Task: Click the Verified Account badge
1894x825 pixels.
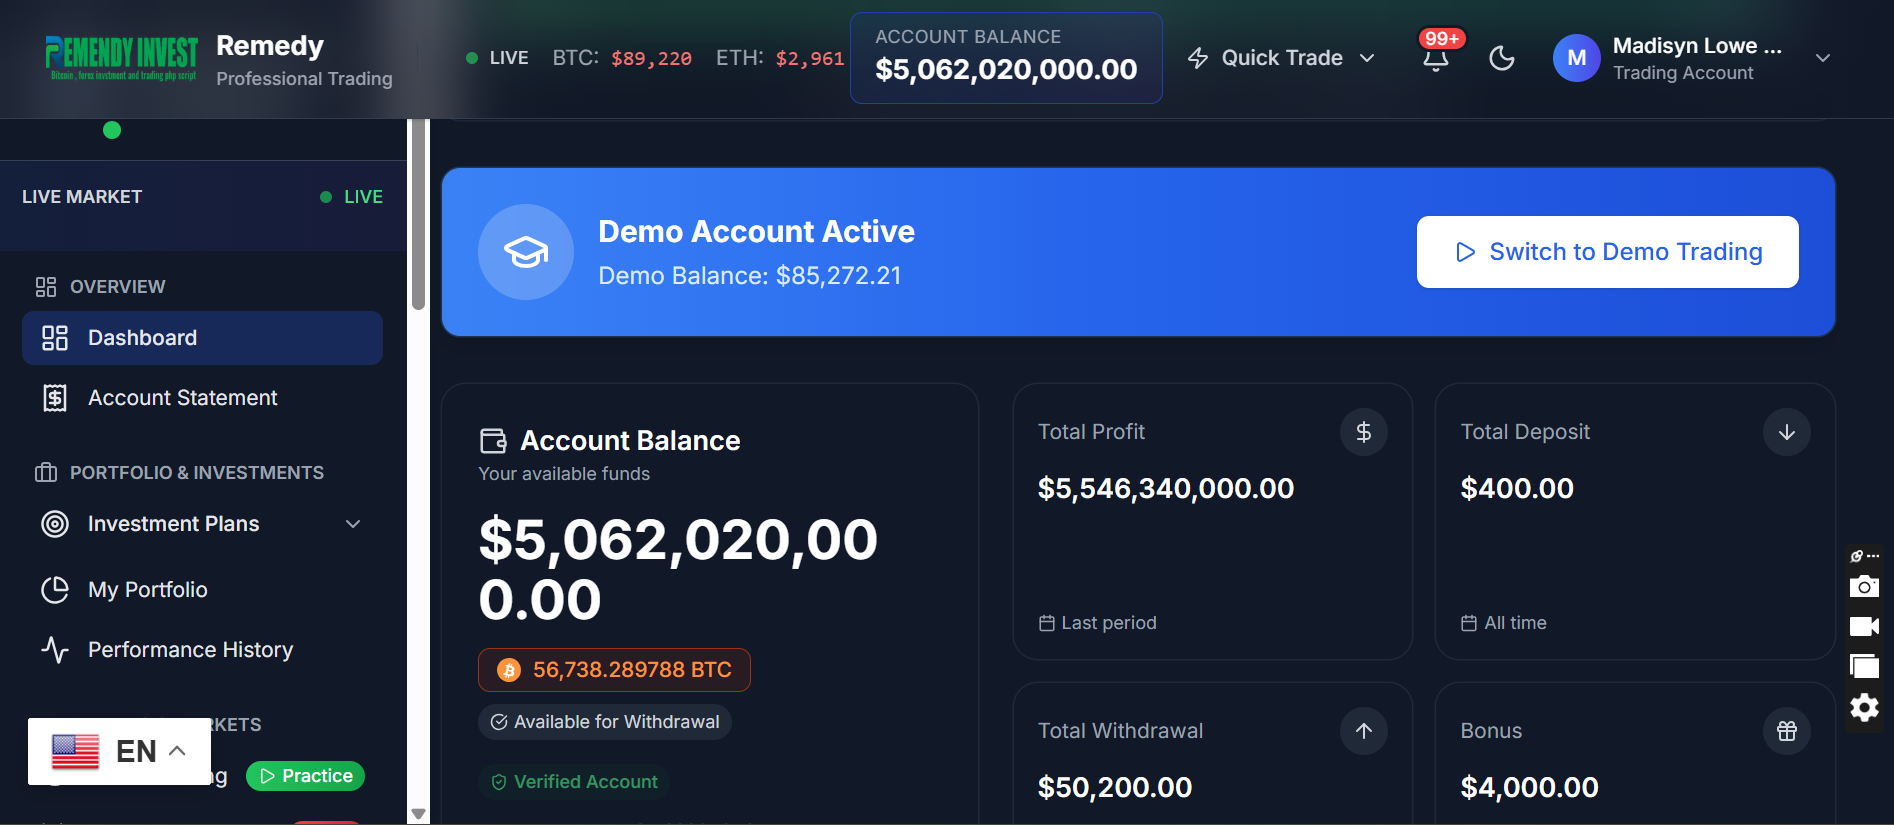Action: (x=573, y=781)
